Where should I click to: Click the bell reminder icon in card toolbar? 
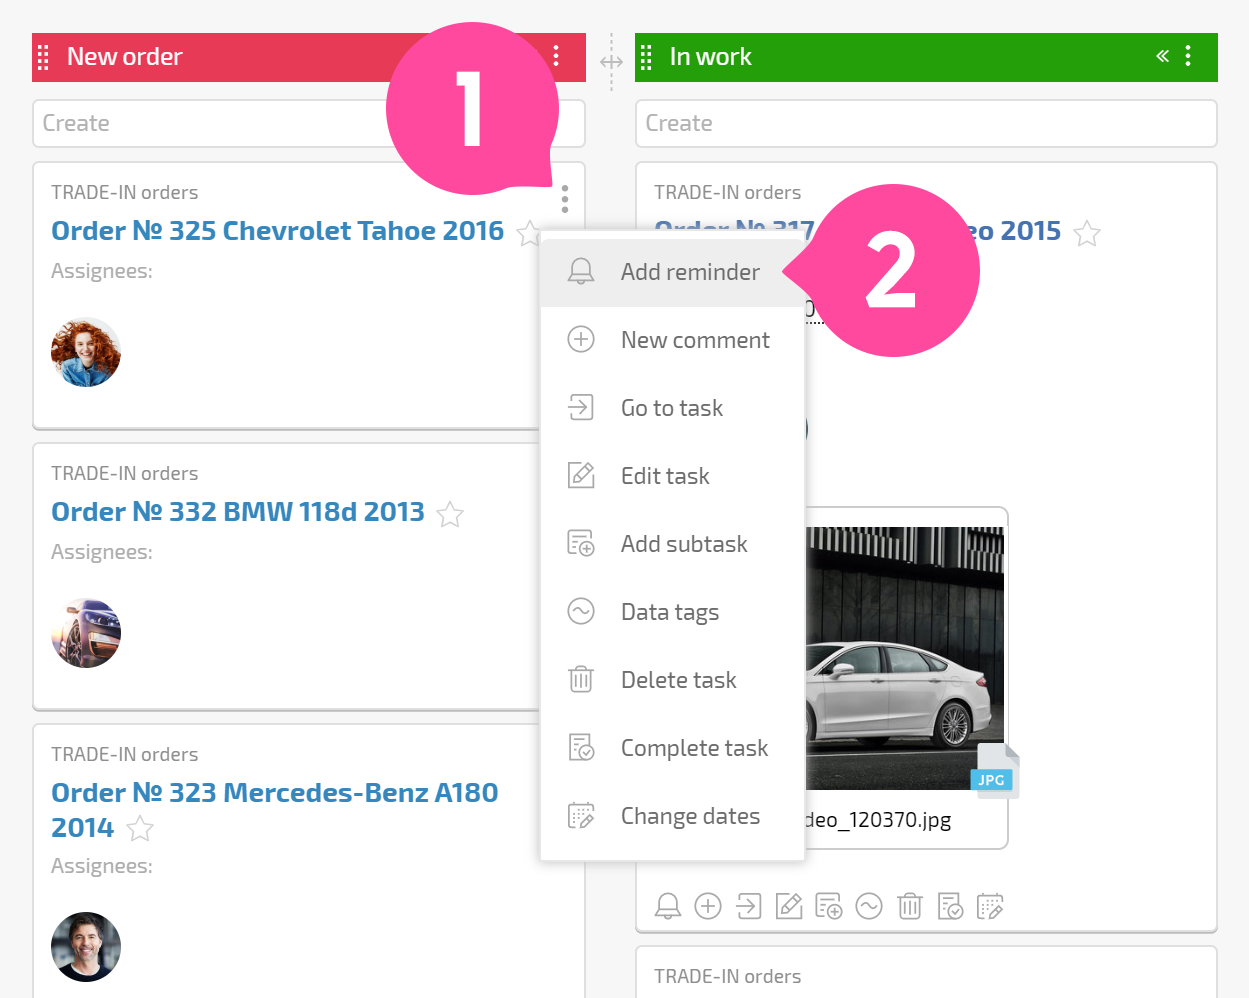(668, 906)
